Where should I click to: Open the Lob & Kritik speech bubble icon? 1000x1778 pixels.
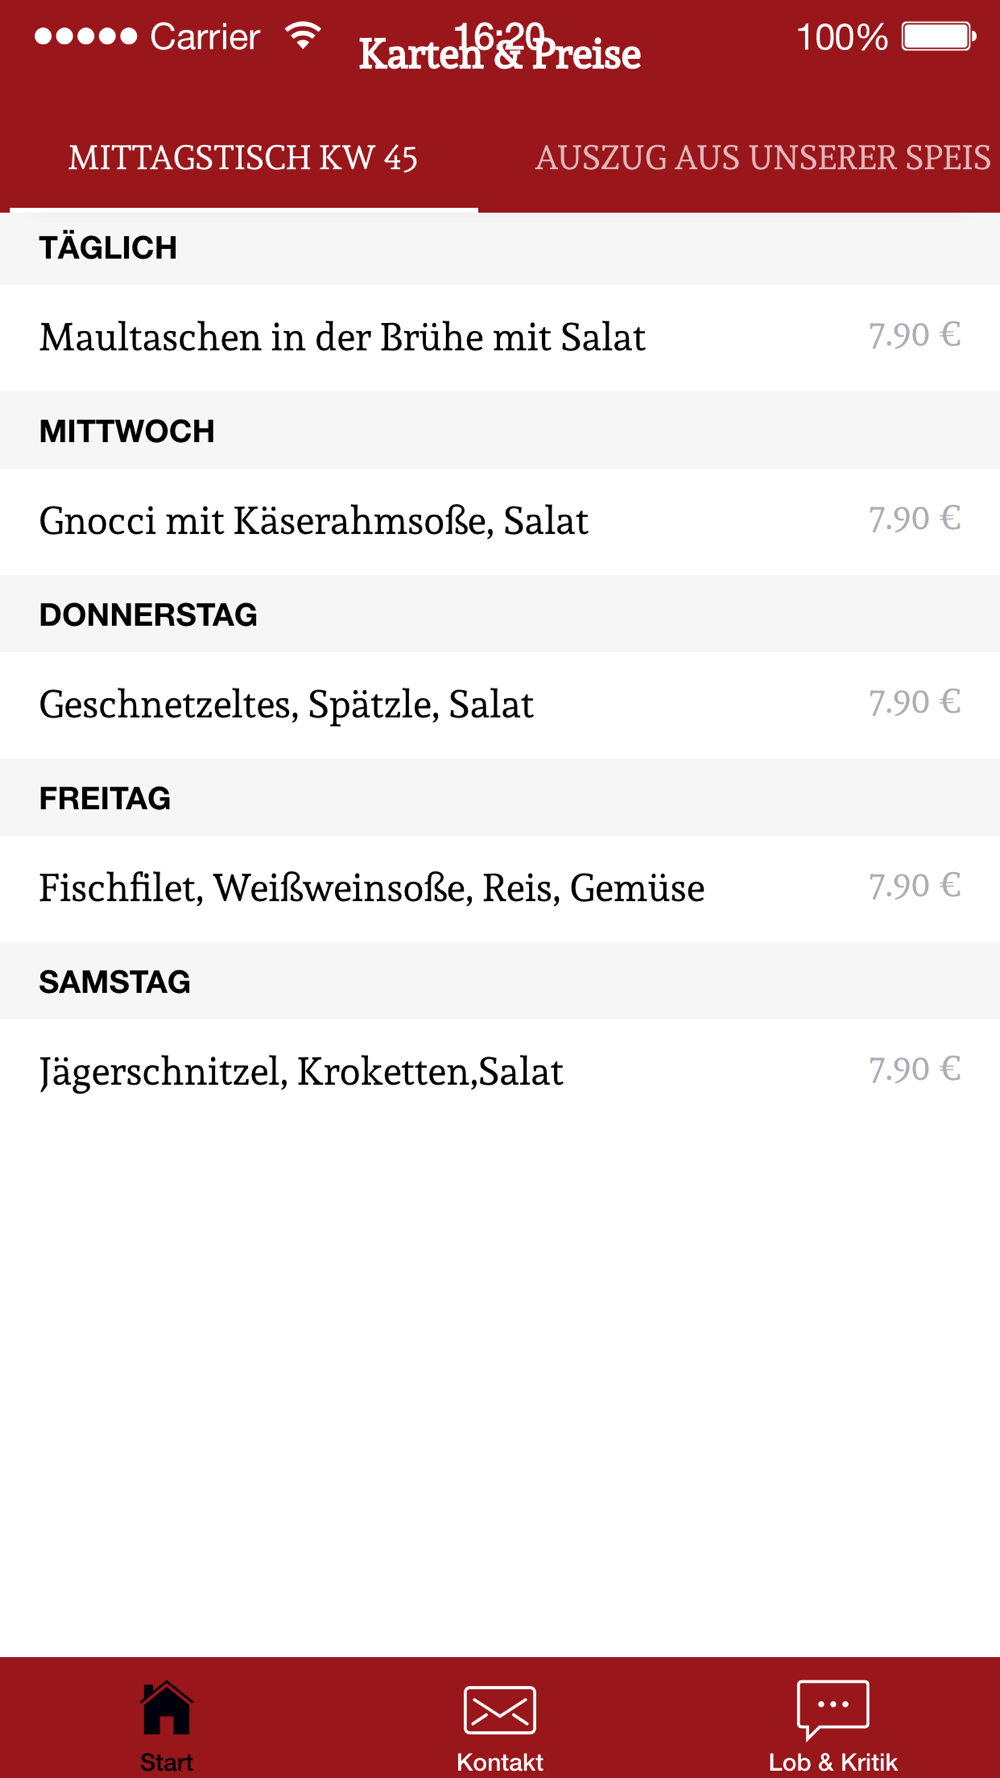click(833, 1710)
